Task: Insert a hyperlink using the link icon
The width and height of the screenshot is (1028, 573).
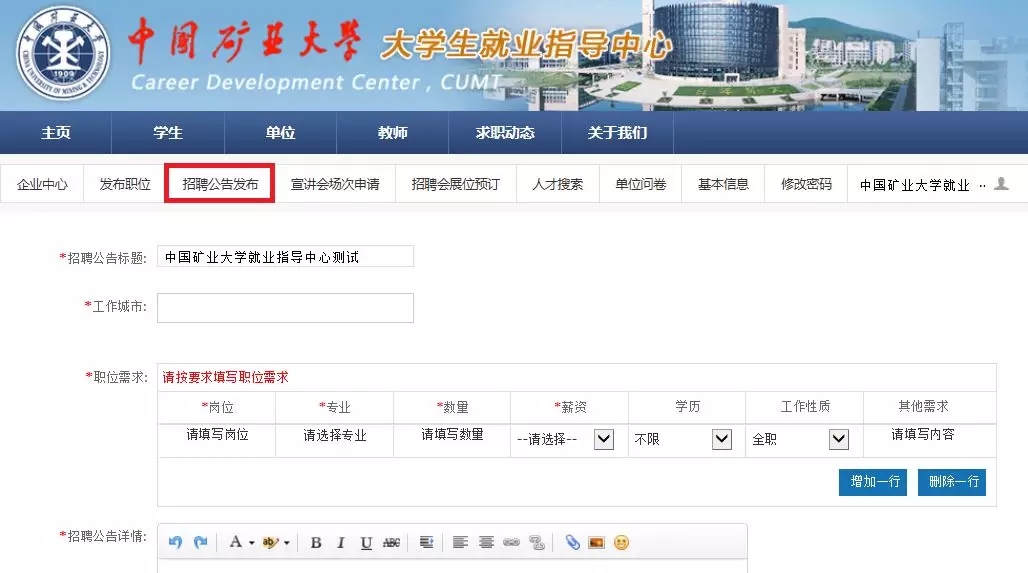Action: [x=511, y=542]
